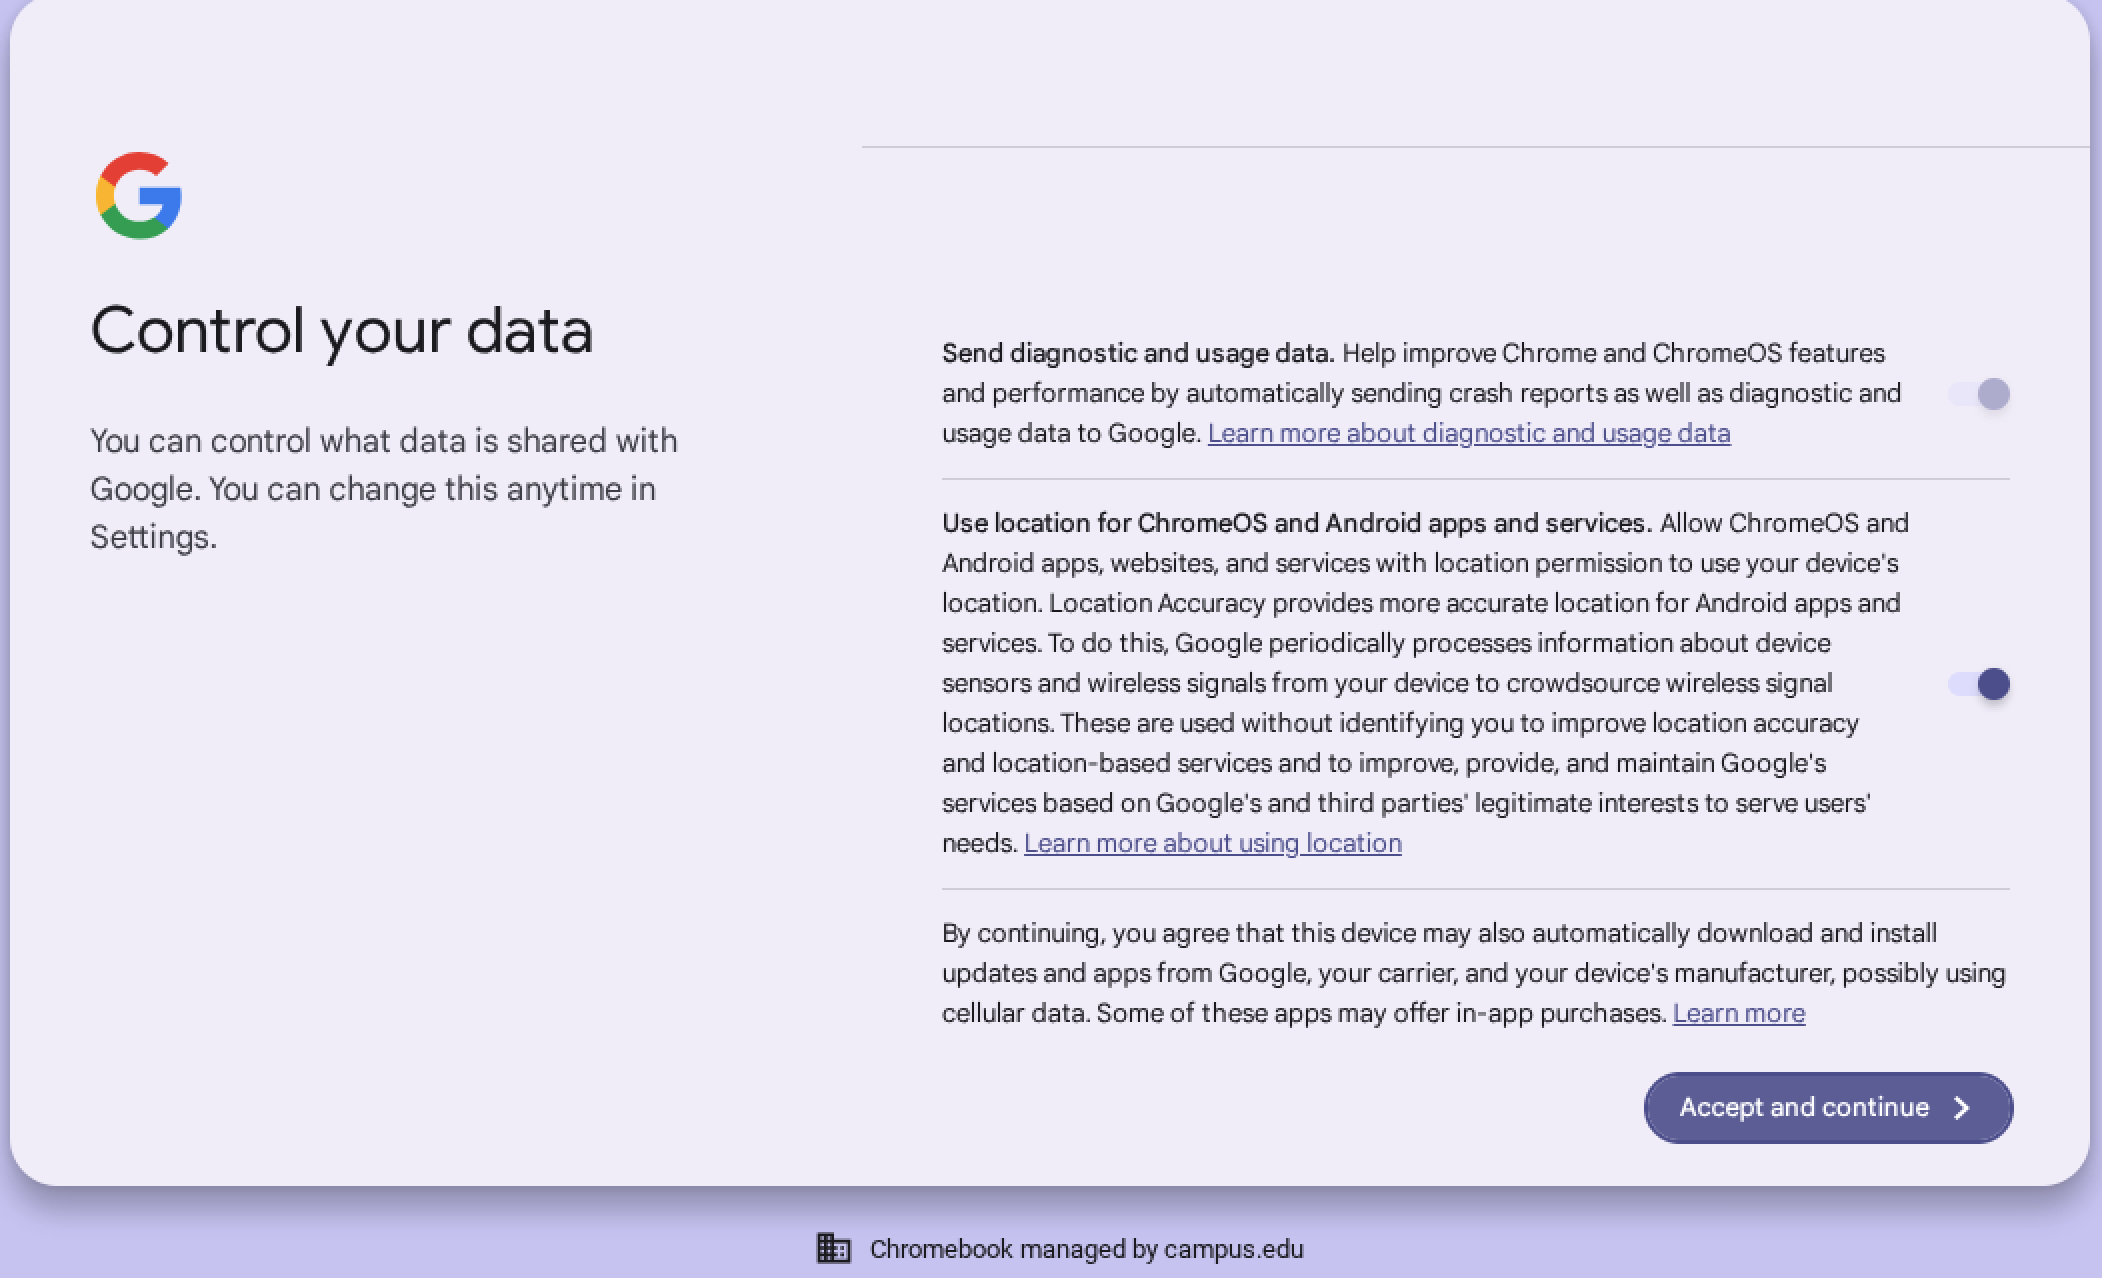Click the Control your data heading
This screenshot has width=2102, height=1278.
342,330
